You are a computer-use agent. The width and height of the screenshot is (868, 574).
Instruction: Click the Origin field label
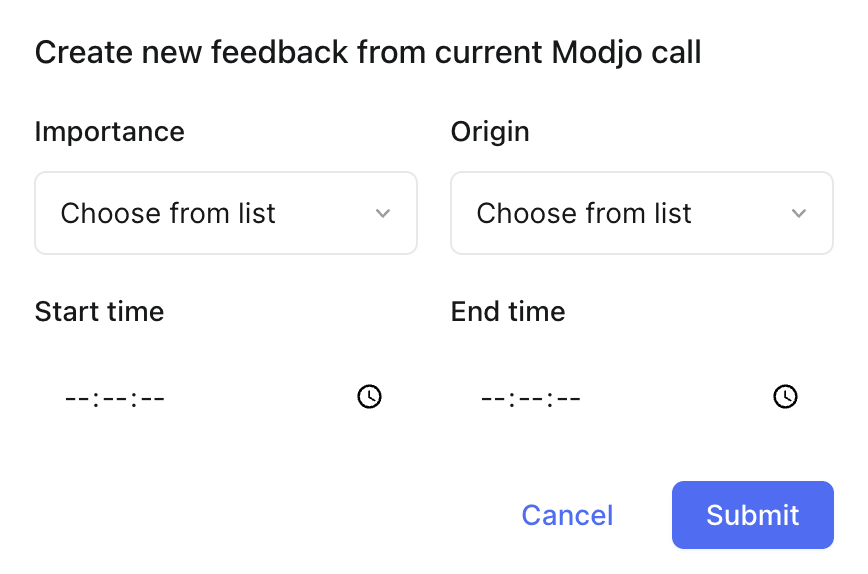[x=490, y=132]
